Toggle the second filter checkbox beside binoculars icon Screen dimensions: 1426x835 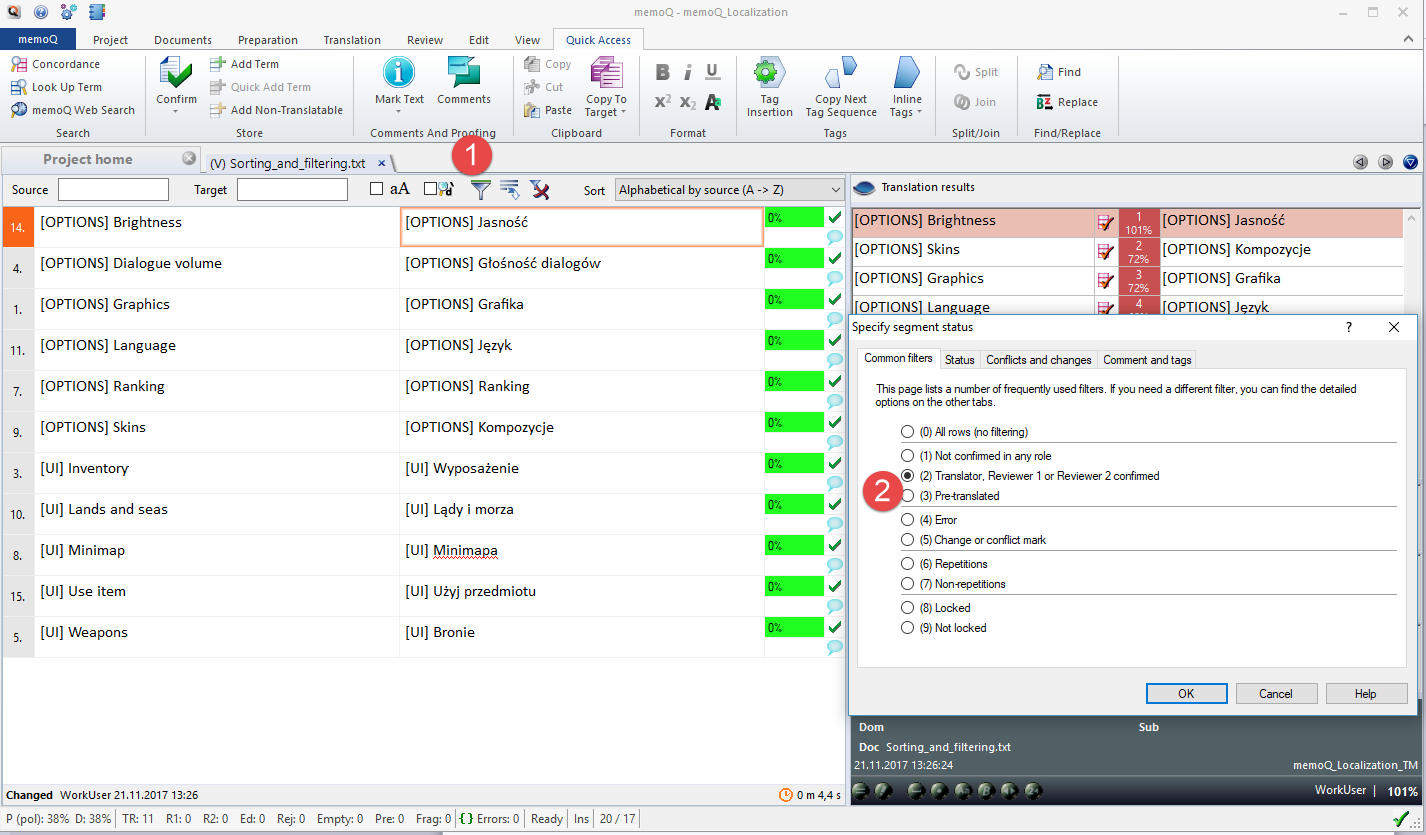pyautogui.click(x=430, y=189)
